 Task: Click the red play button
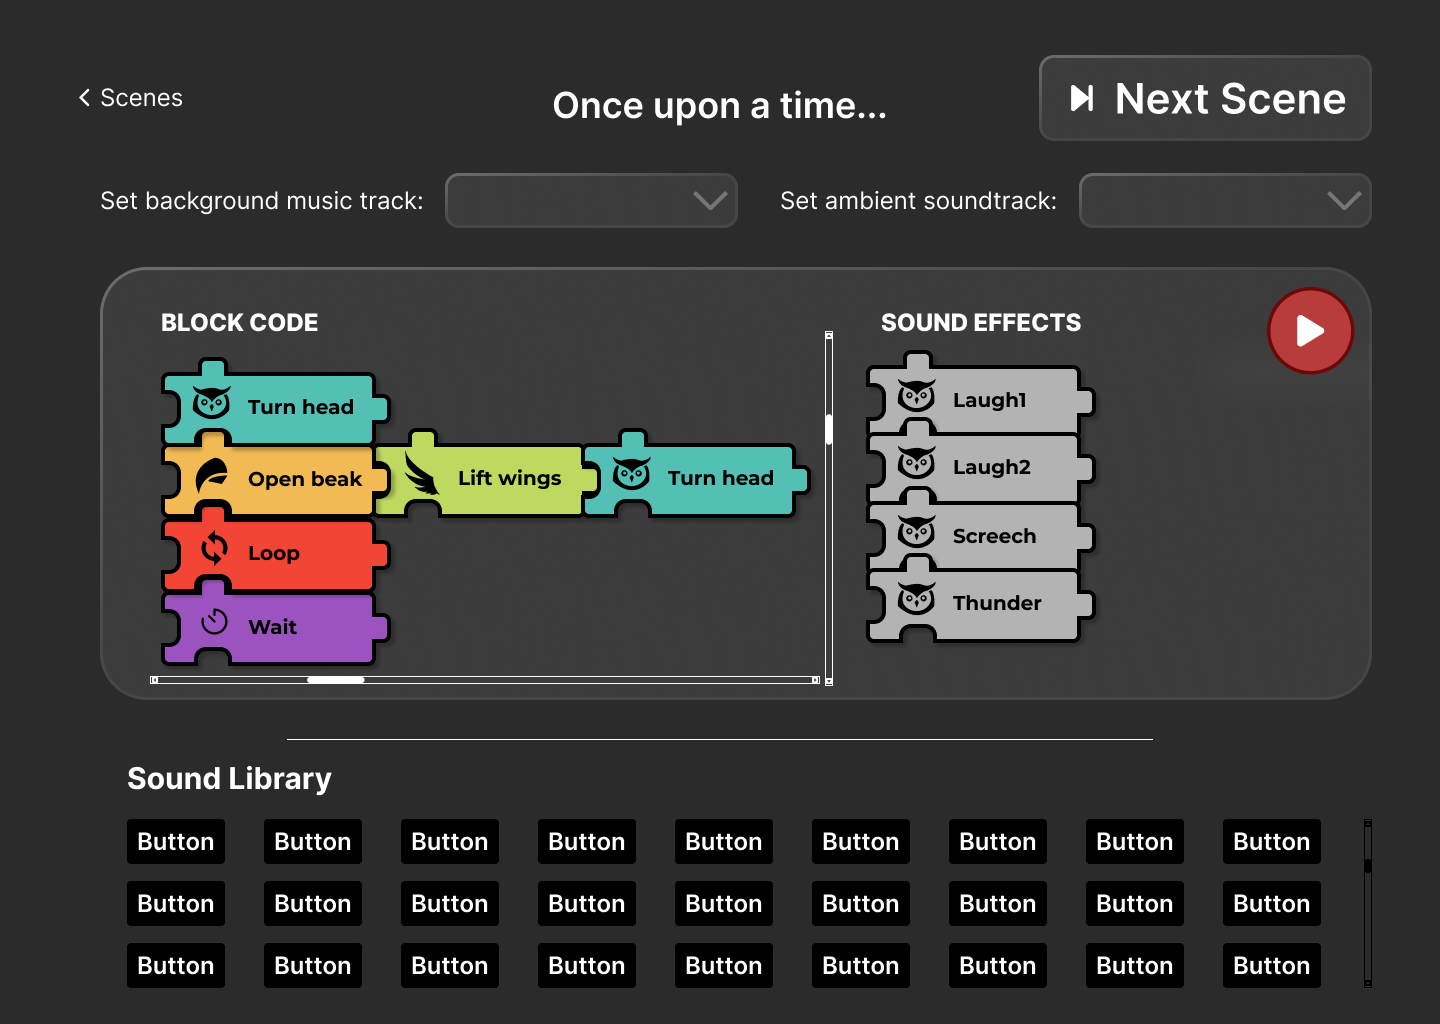(1310, 331)
